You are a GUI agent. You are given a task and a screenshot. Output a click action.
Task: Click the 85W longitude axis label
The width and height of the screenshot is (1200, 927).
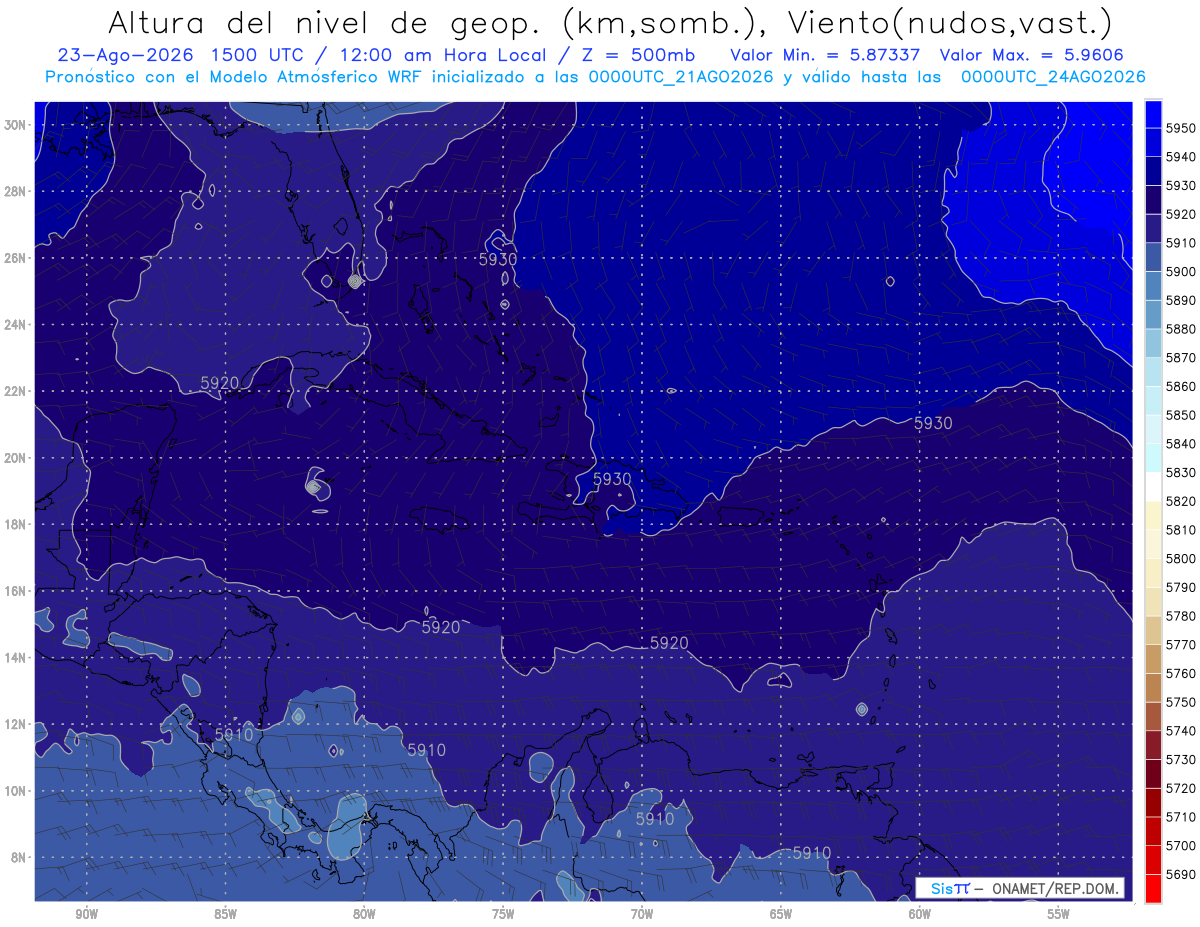(225, 915)
